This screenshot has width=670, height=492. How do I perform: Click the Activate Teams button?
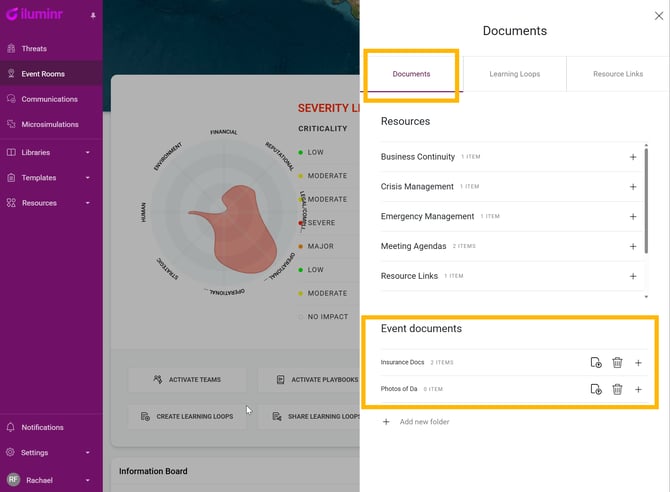187,380
